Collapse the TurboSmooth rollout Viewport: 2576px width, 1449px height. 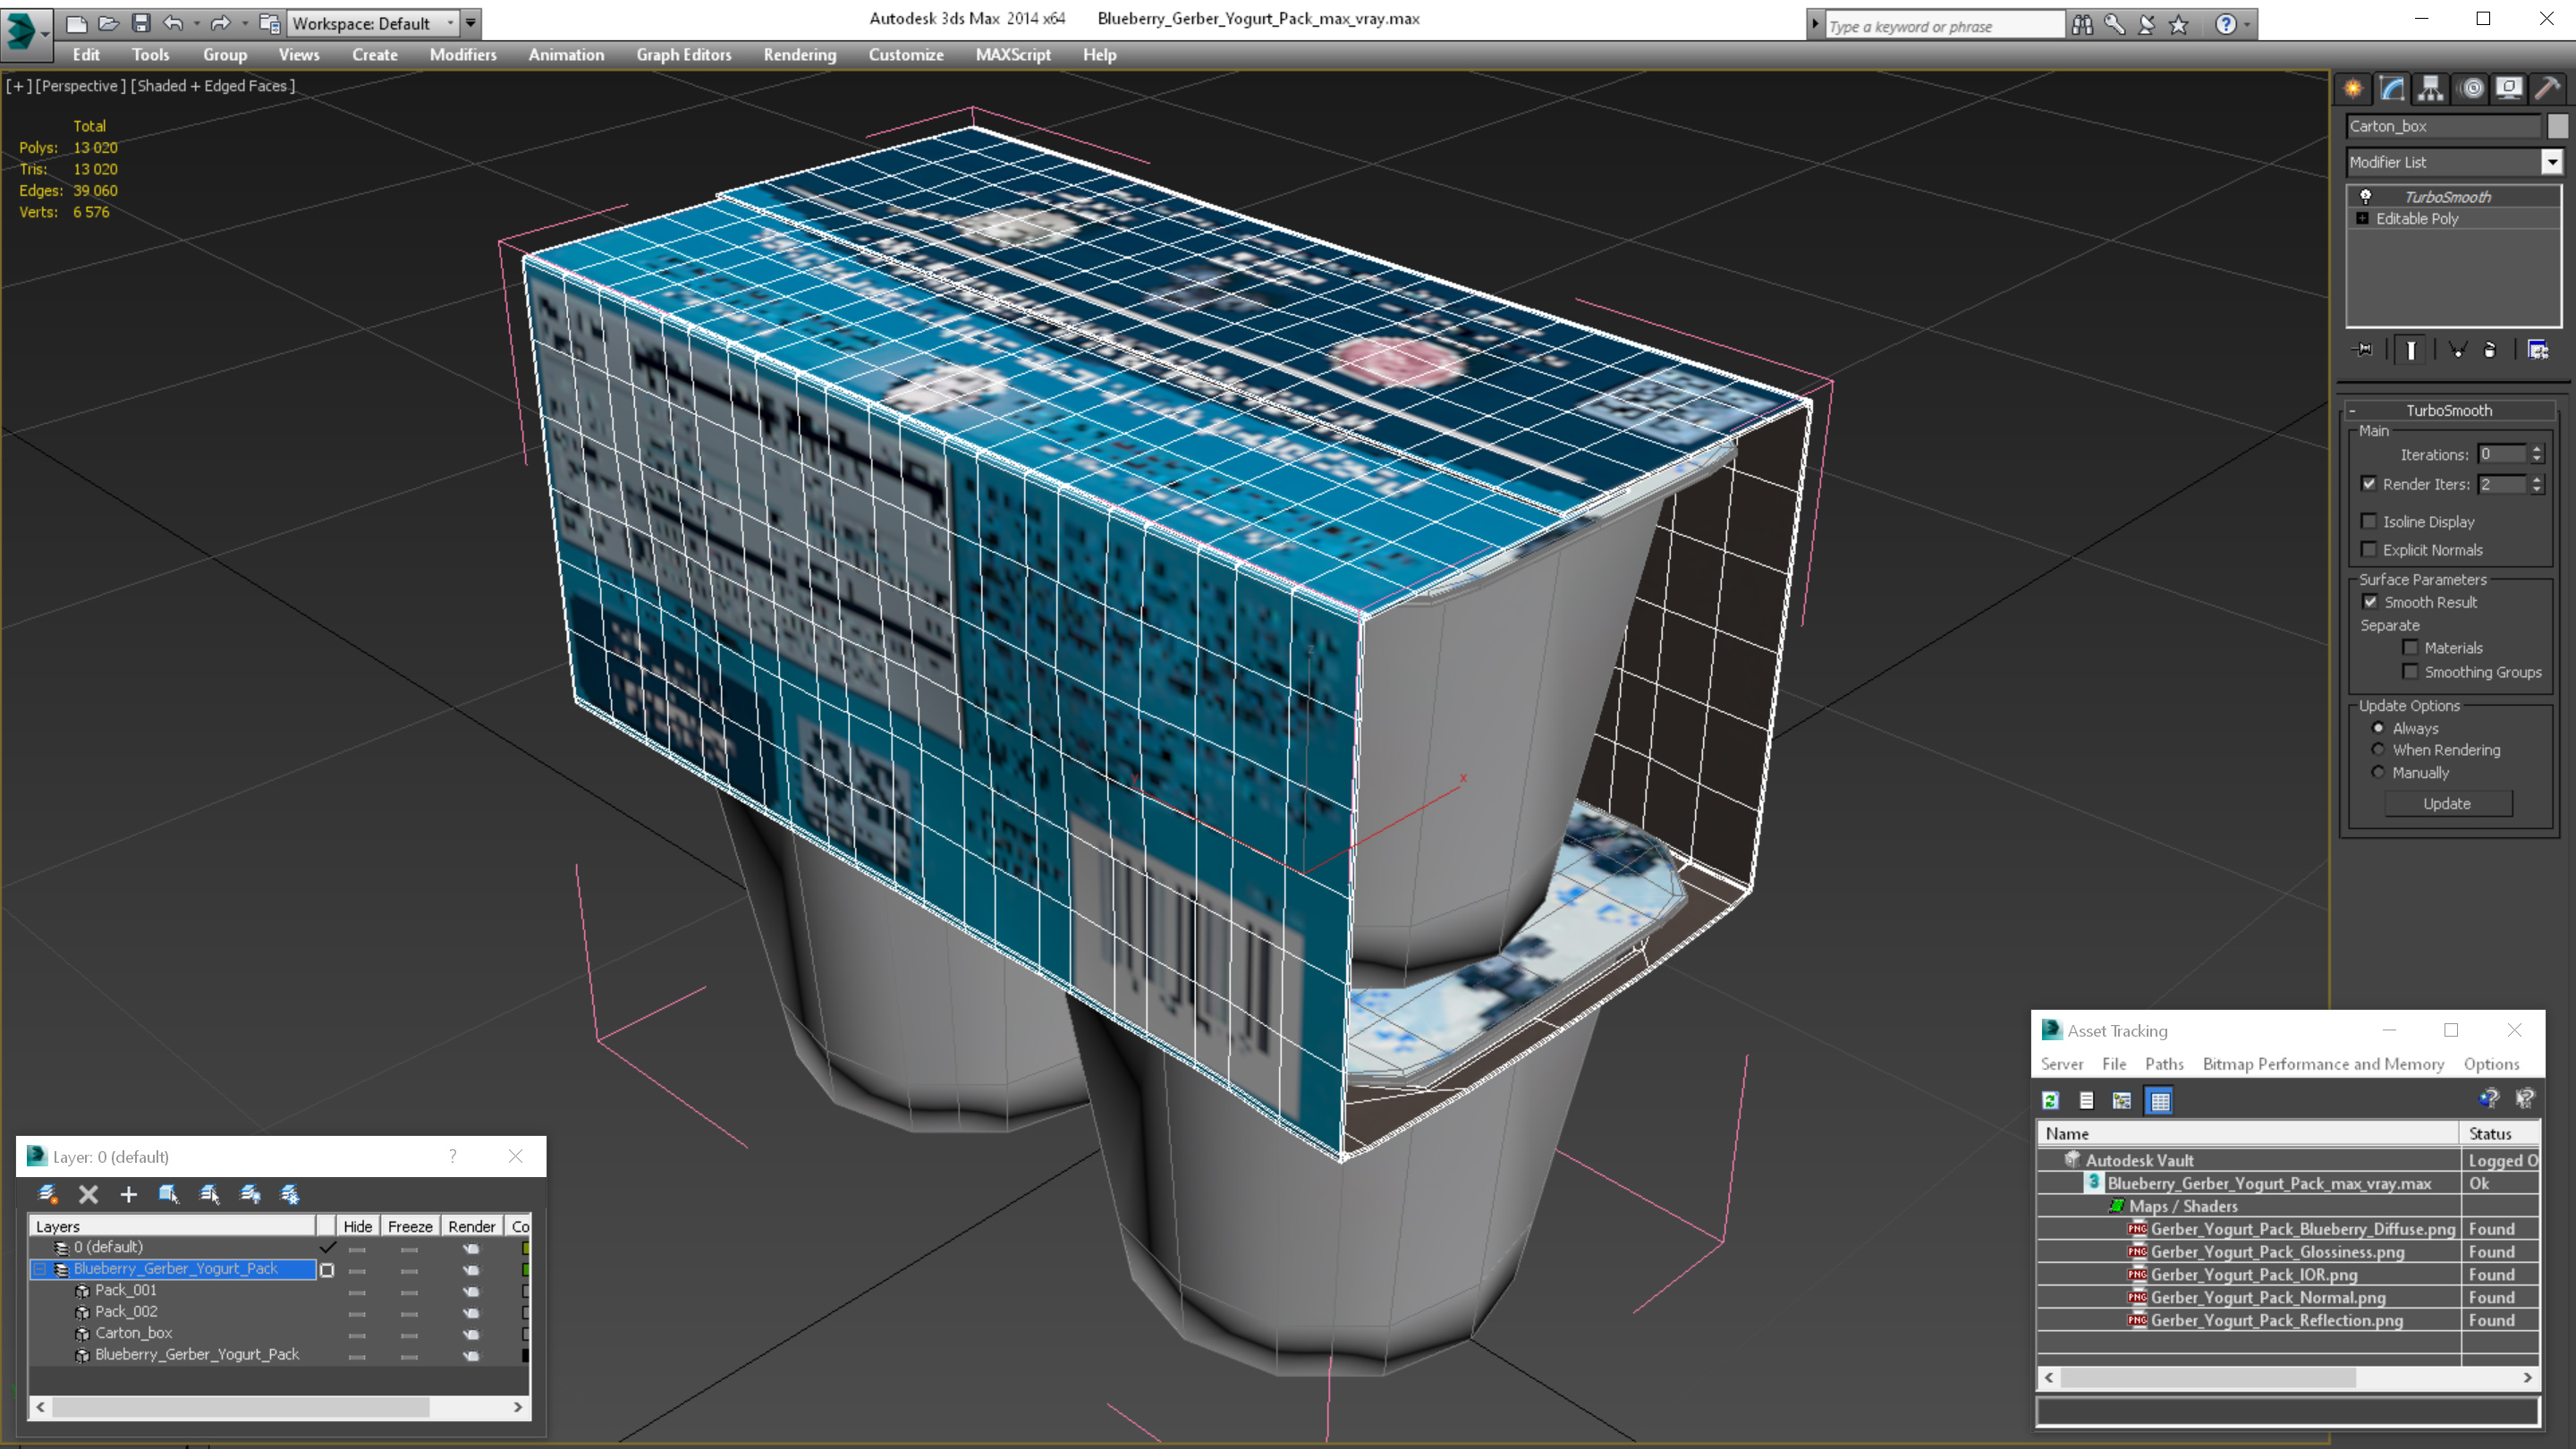tap(2353, 410)
